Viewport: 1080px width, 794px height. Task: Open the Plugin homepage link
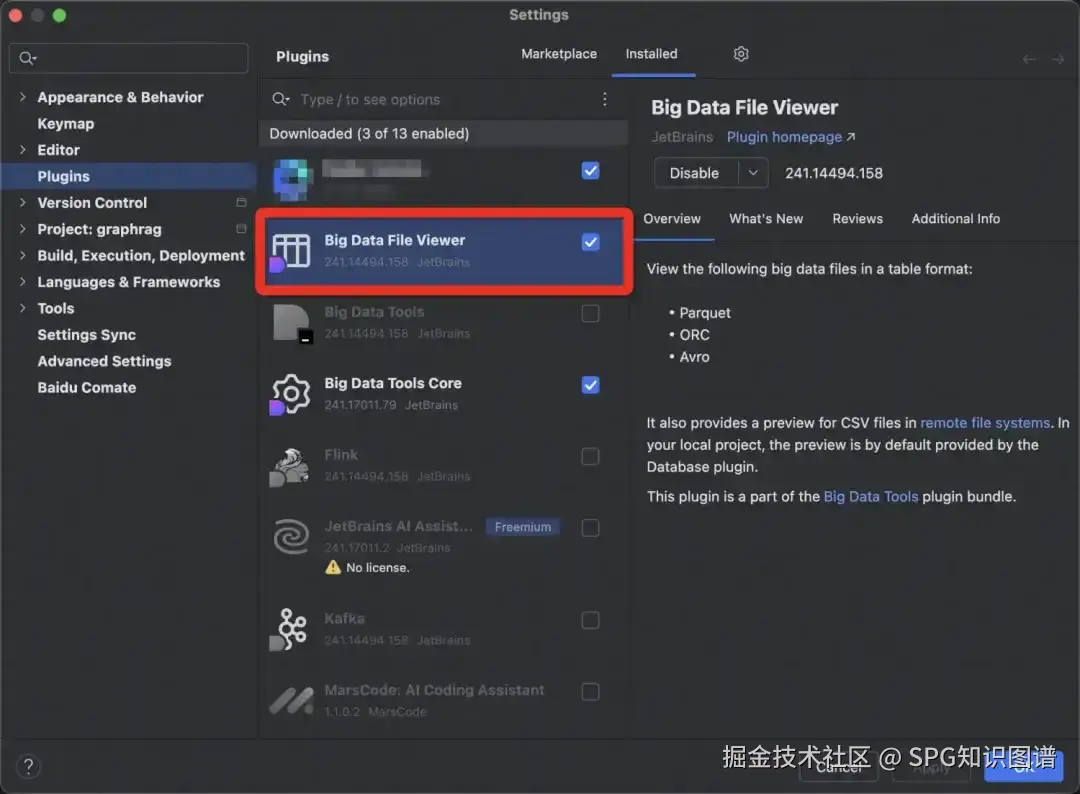pyautogui.click(x=791, y=137)
